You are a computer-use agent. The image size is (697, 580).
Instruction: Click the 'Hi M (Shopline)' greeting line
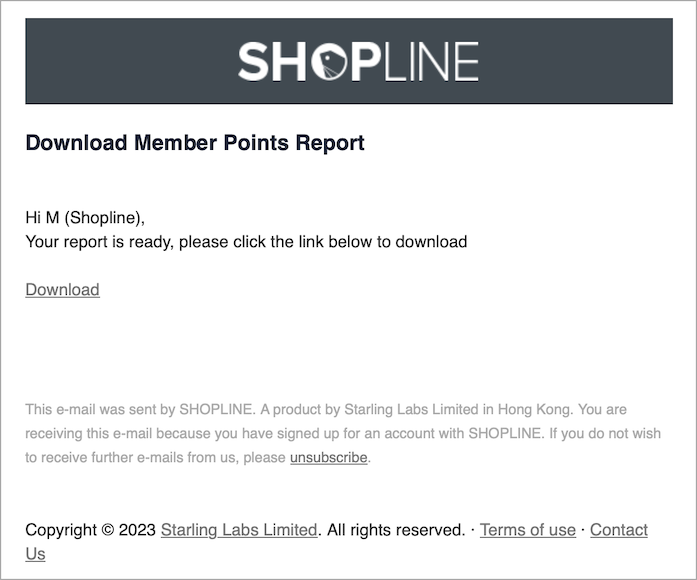(x=85, y=218)
